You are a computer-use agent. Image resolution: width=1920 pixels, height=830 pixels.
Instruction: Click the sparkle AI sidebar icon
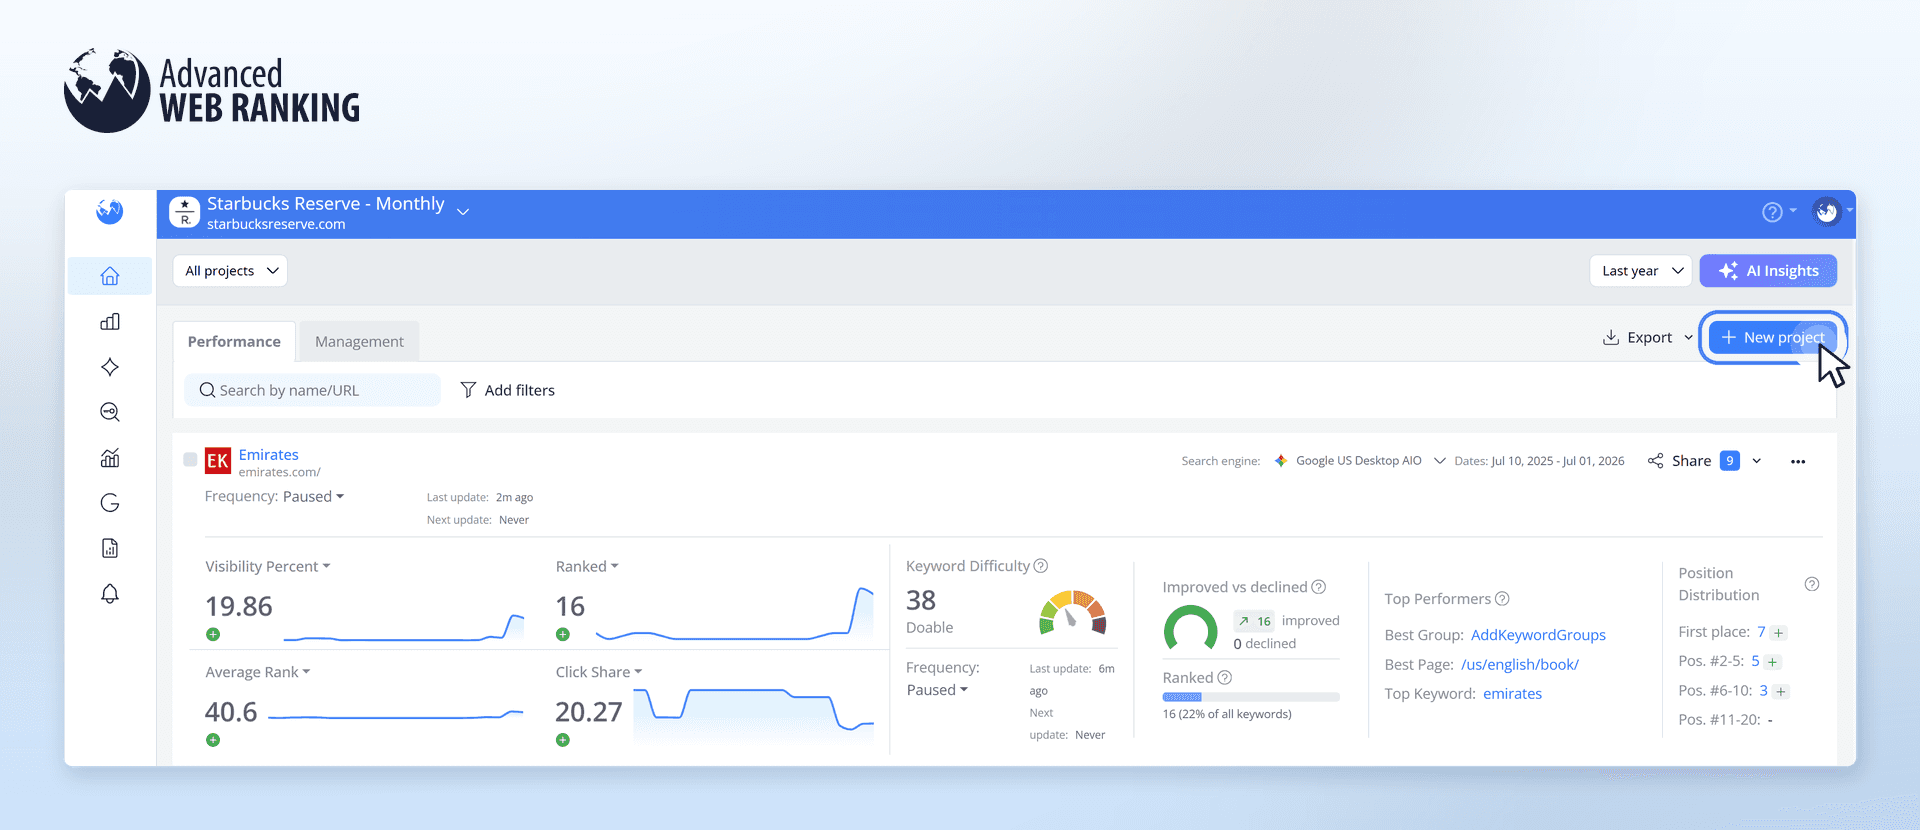pyautogui.click(x=110, y=367)
